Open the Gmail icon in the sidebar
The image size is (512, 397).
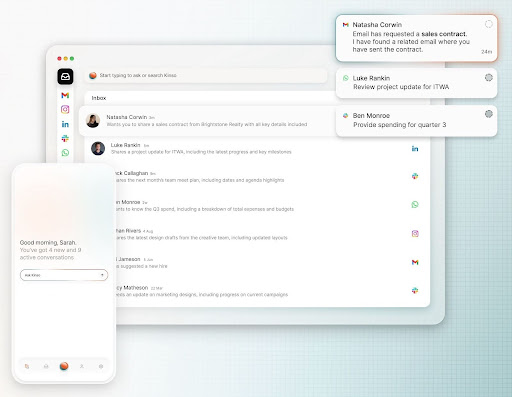point(65,95)
